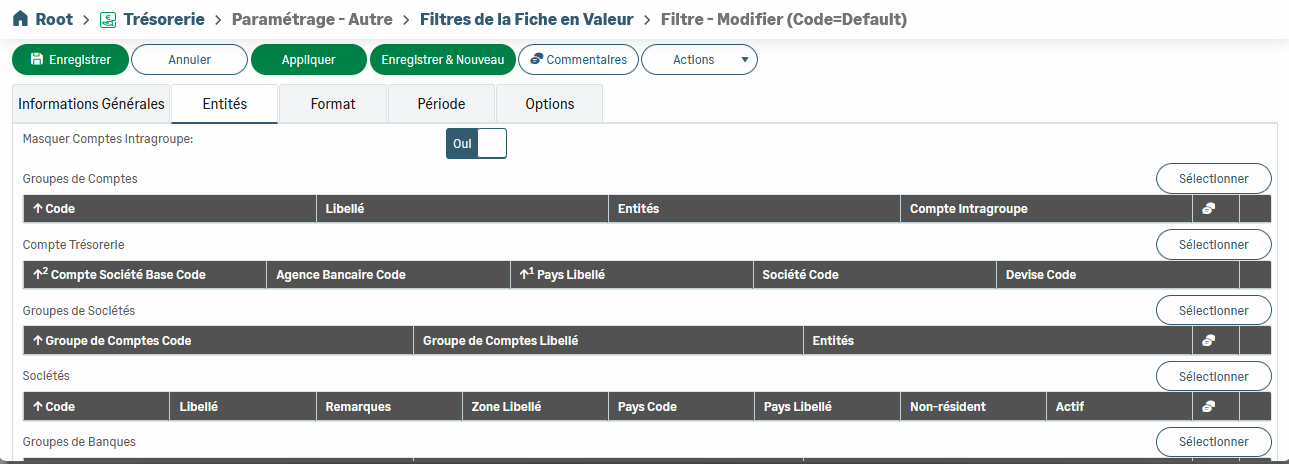Open the Période tab
This screenshot has width=1289, height=464.
tap(441, 104)
